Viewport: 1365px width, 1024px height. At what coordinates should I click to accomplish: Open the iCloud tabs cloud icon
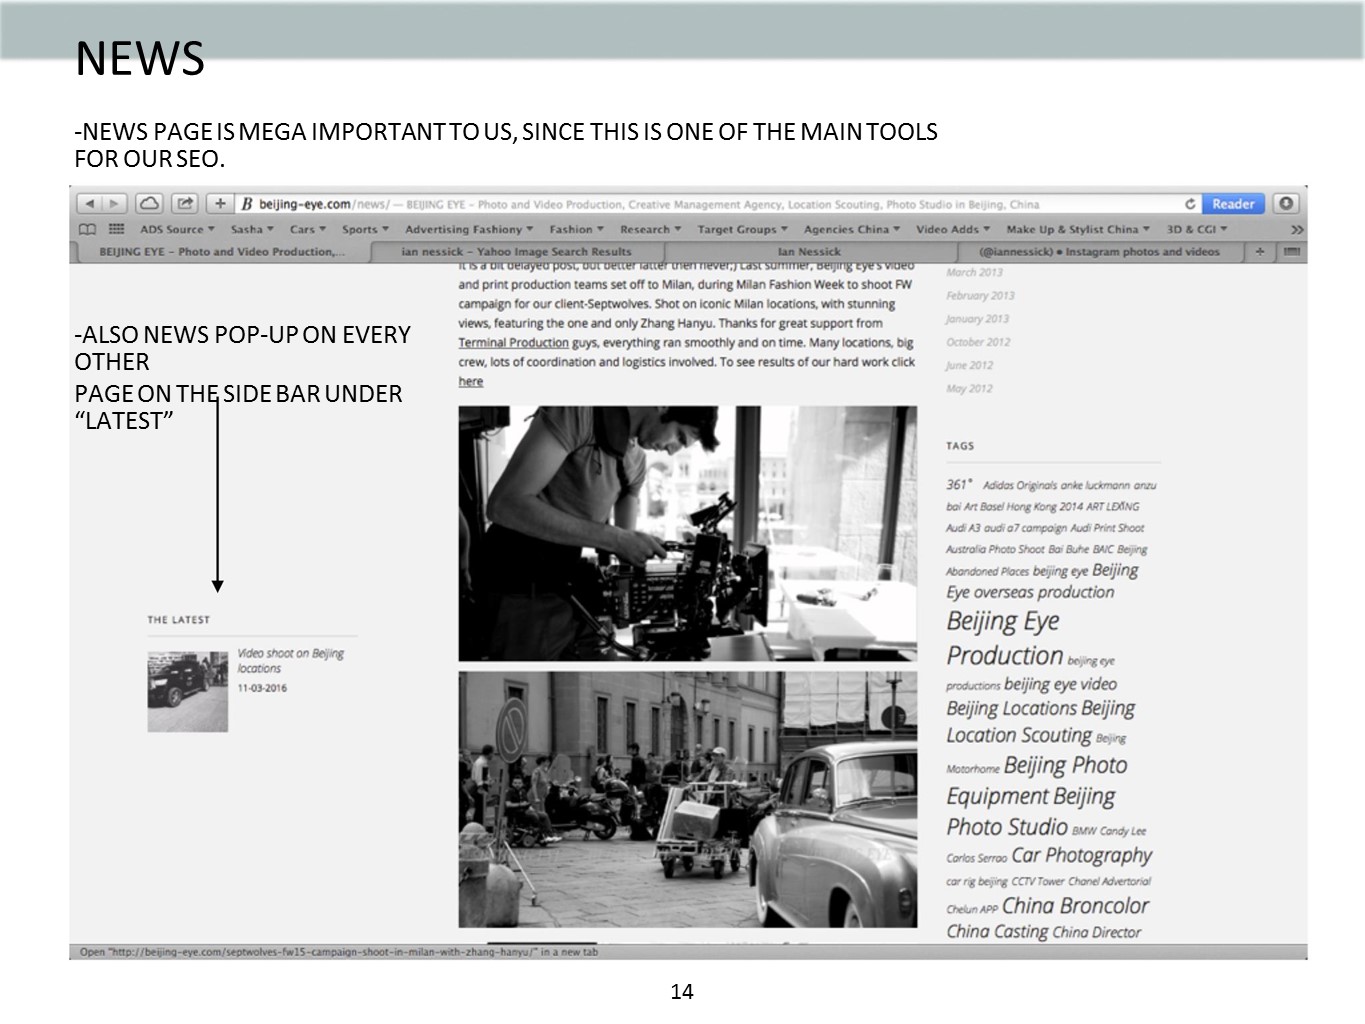point(149,203)
